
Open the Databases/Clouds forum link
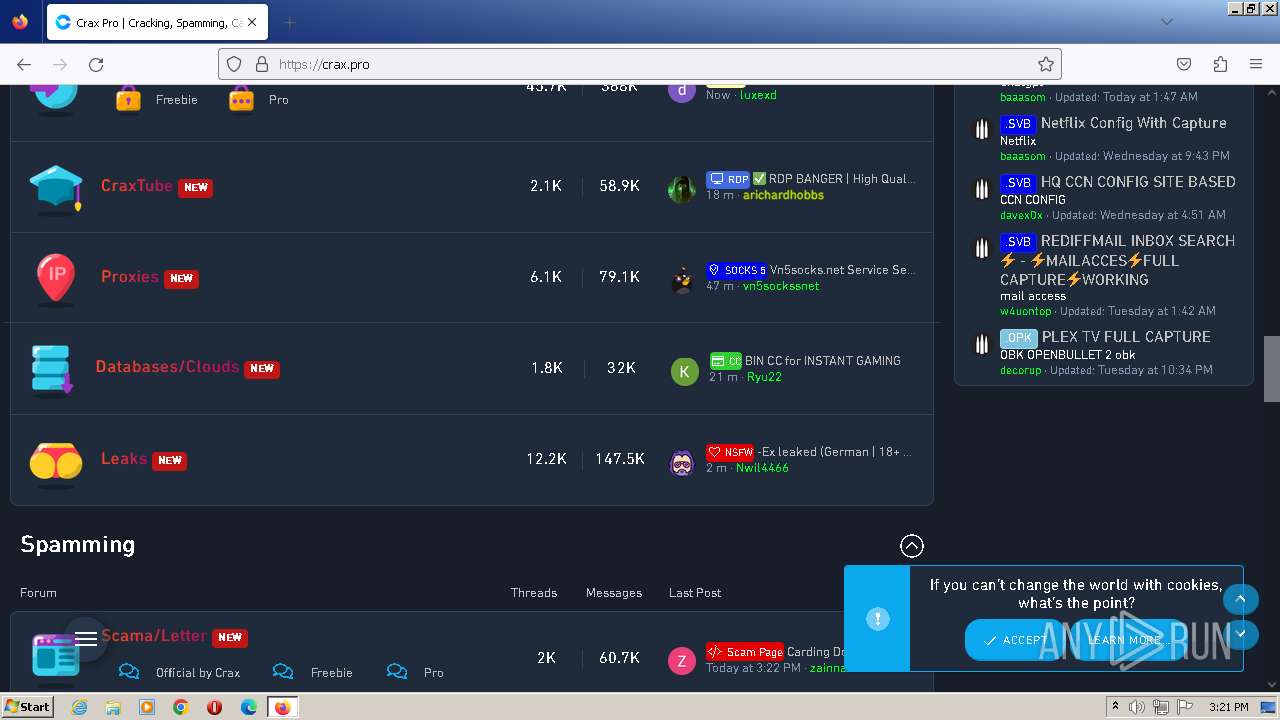coord(167,366)
